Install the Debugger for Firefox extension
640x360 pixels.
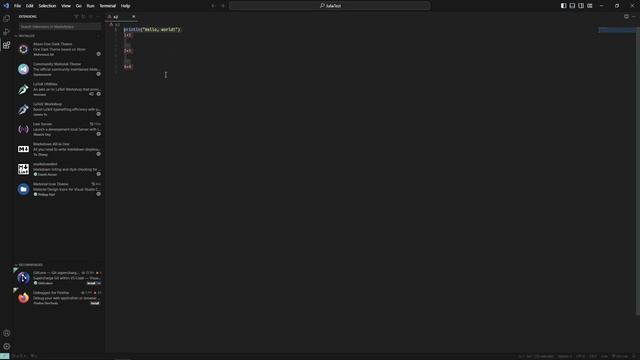pos(95,303)
